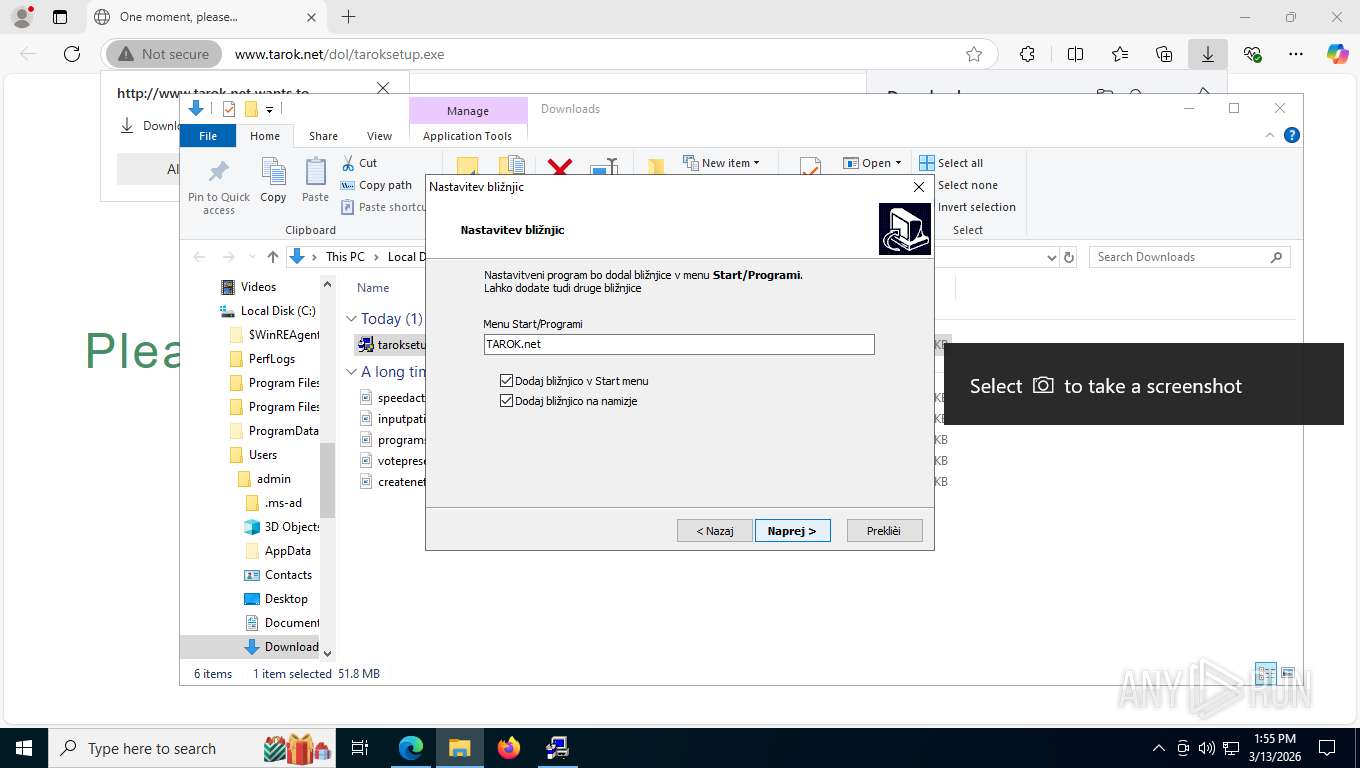Click the Naprej > button in installer
Viewport: 1360px width, 768px height.
tap(792, 531)
